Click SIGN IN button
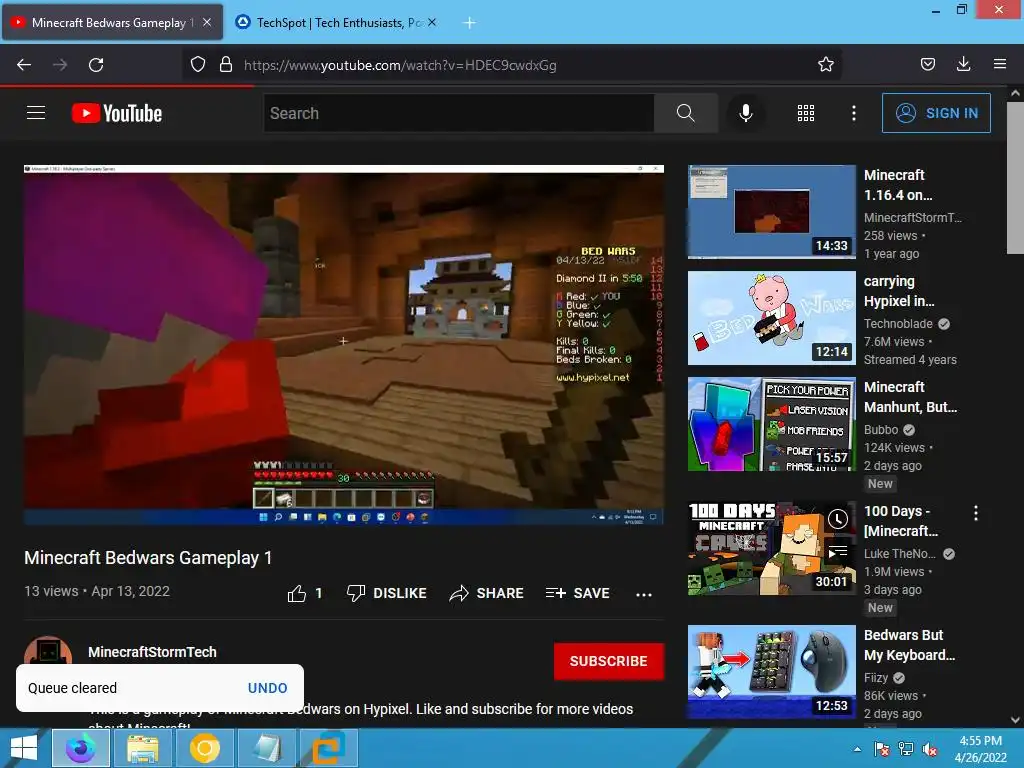Image resolution: width=1024 pixels, height=768 pixels. [936, 113]
